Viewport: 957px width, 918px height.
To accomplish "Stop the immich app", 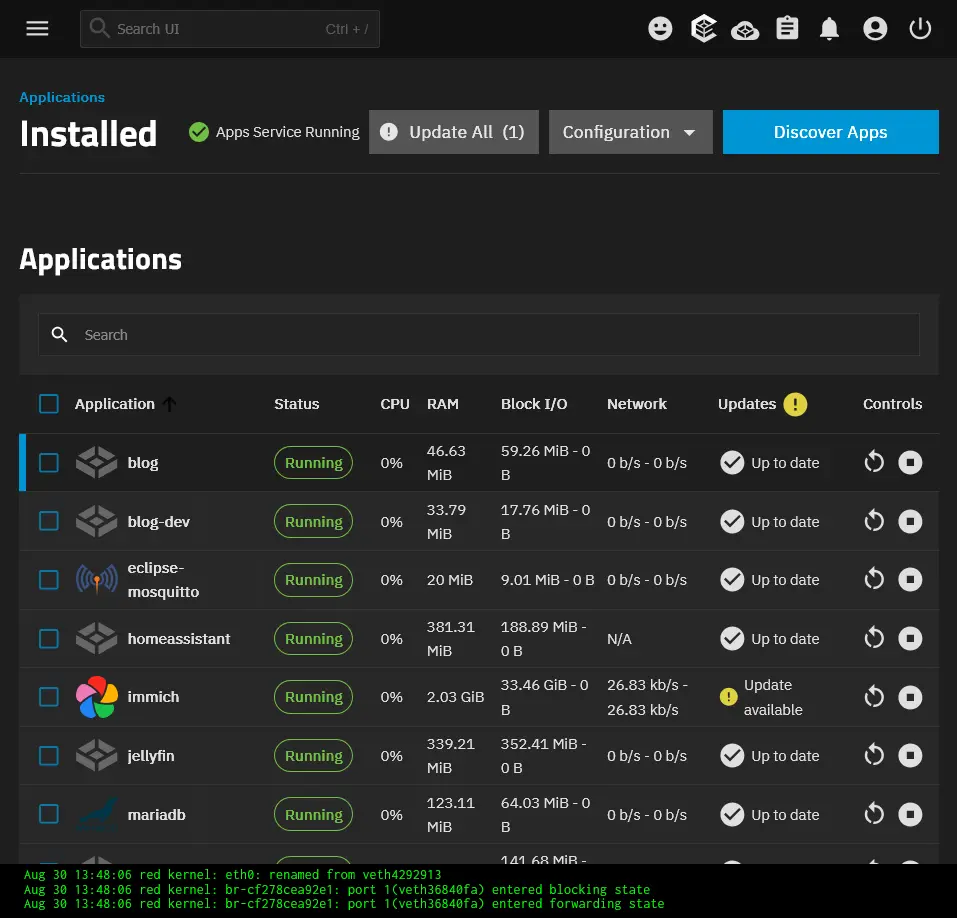I will pos(909,696).
